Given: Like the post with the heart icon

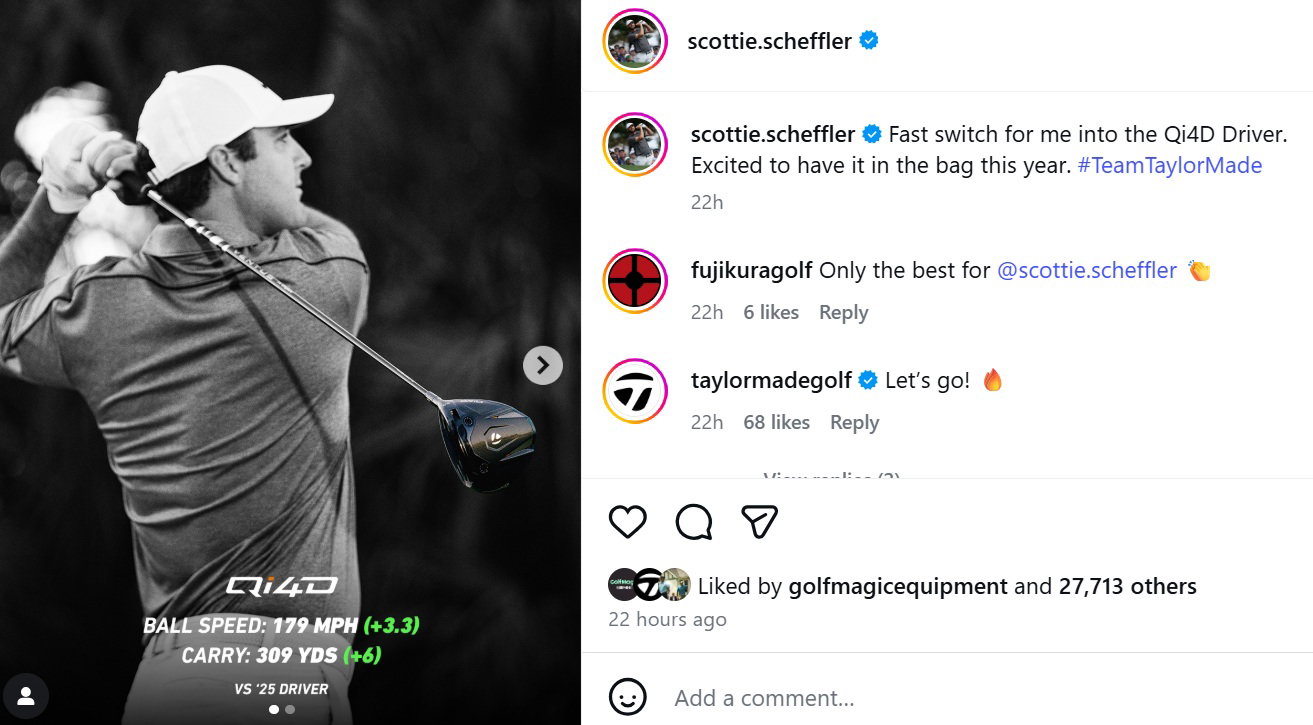Looking at the screenshot, I should coord(628,521).
